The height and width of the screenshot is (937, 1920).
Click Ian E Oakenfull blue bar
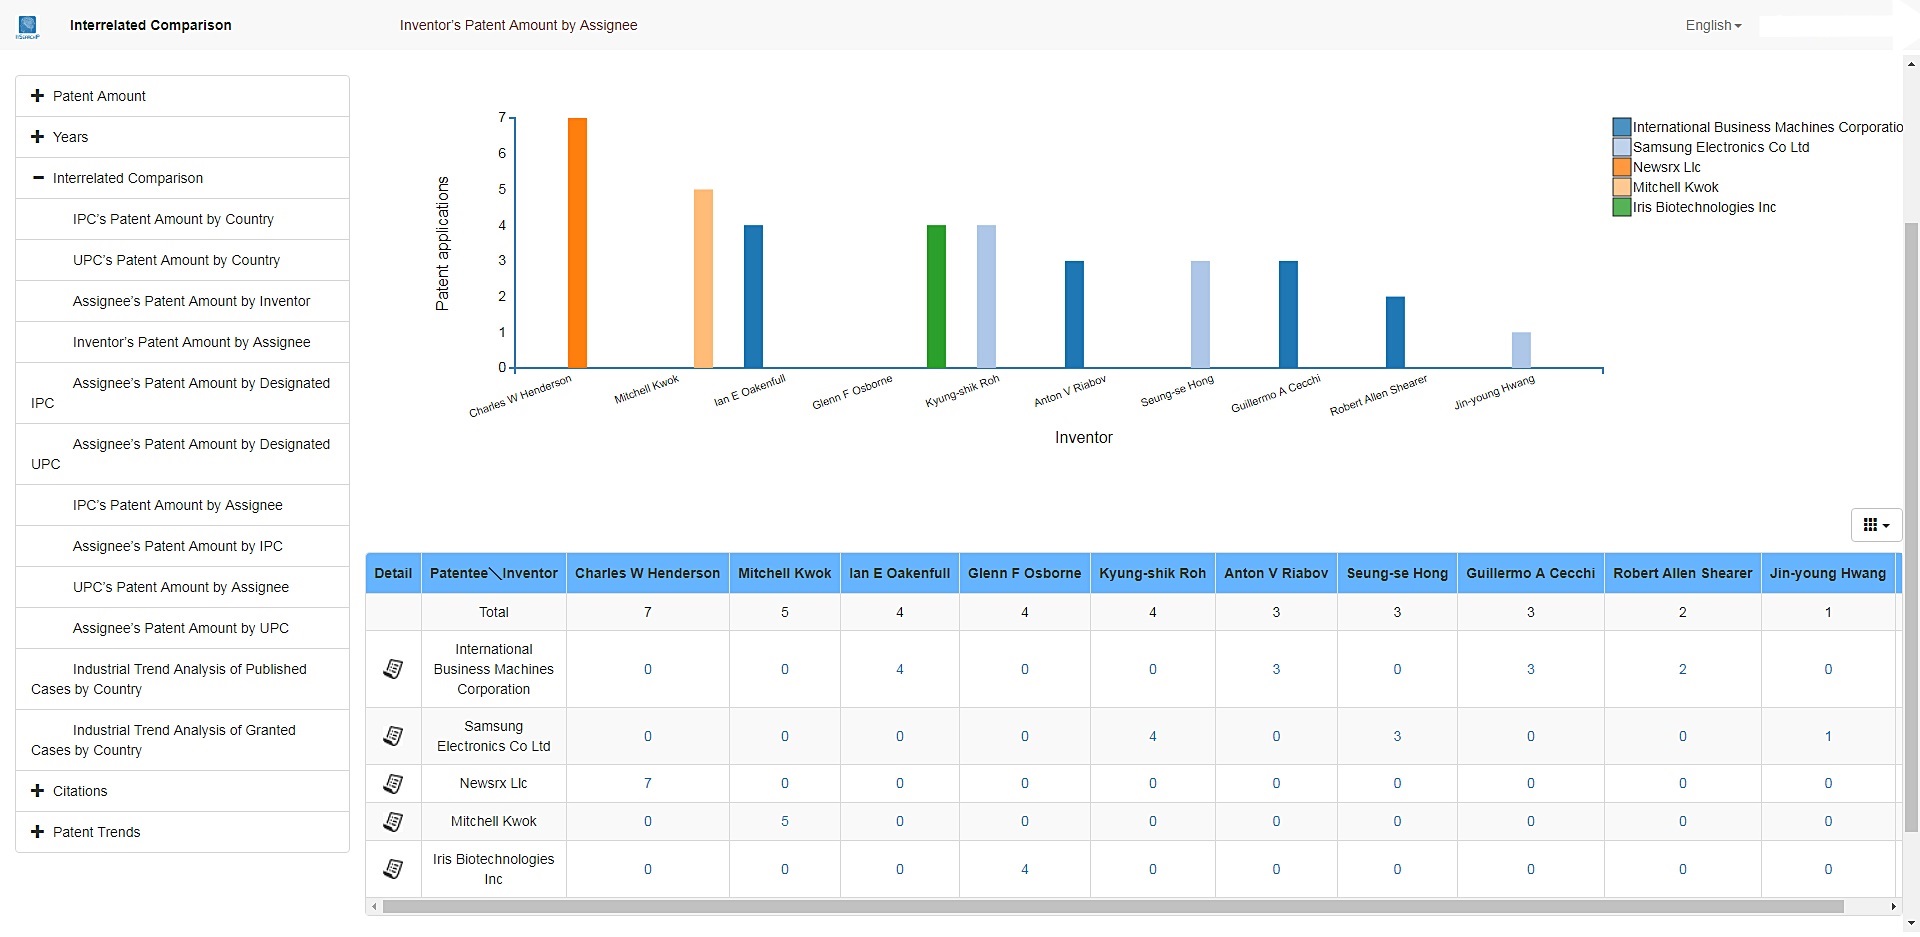coord(753,297)
